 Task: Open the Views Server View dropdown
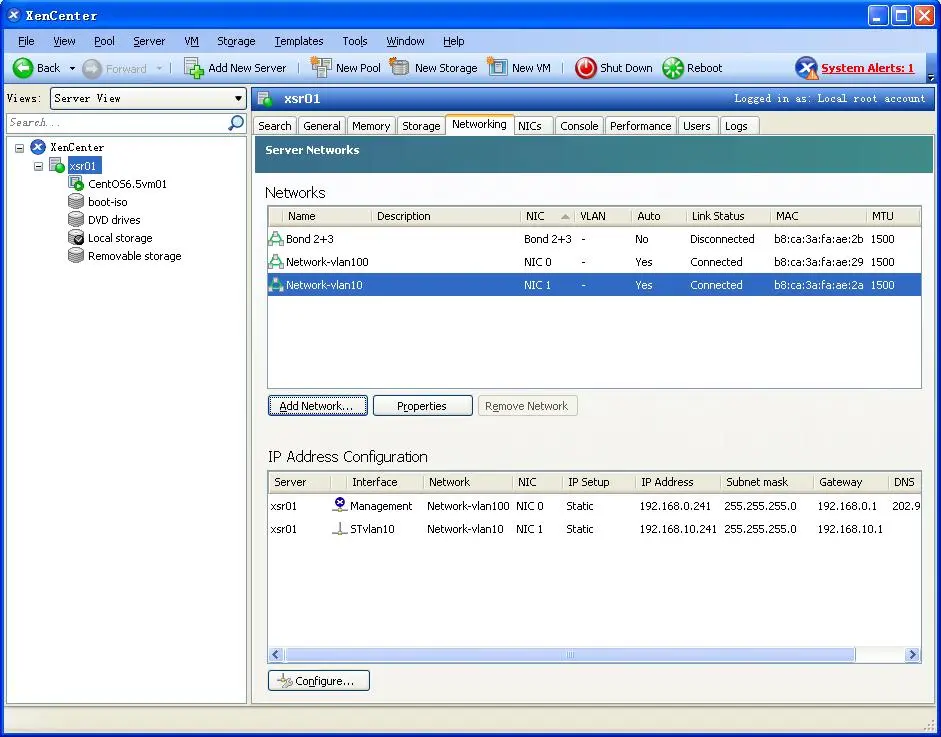coord(148,98)
